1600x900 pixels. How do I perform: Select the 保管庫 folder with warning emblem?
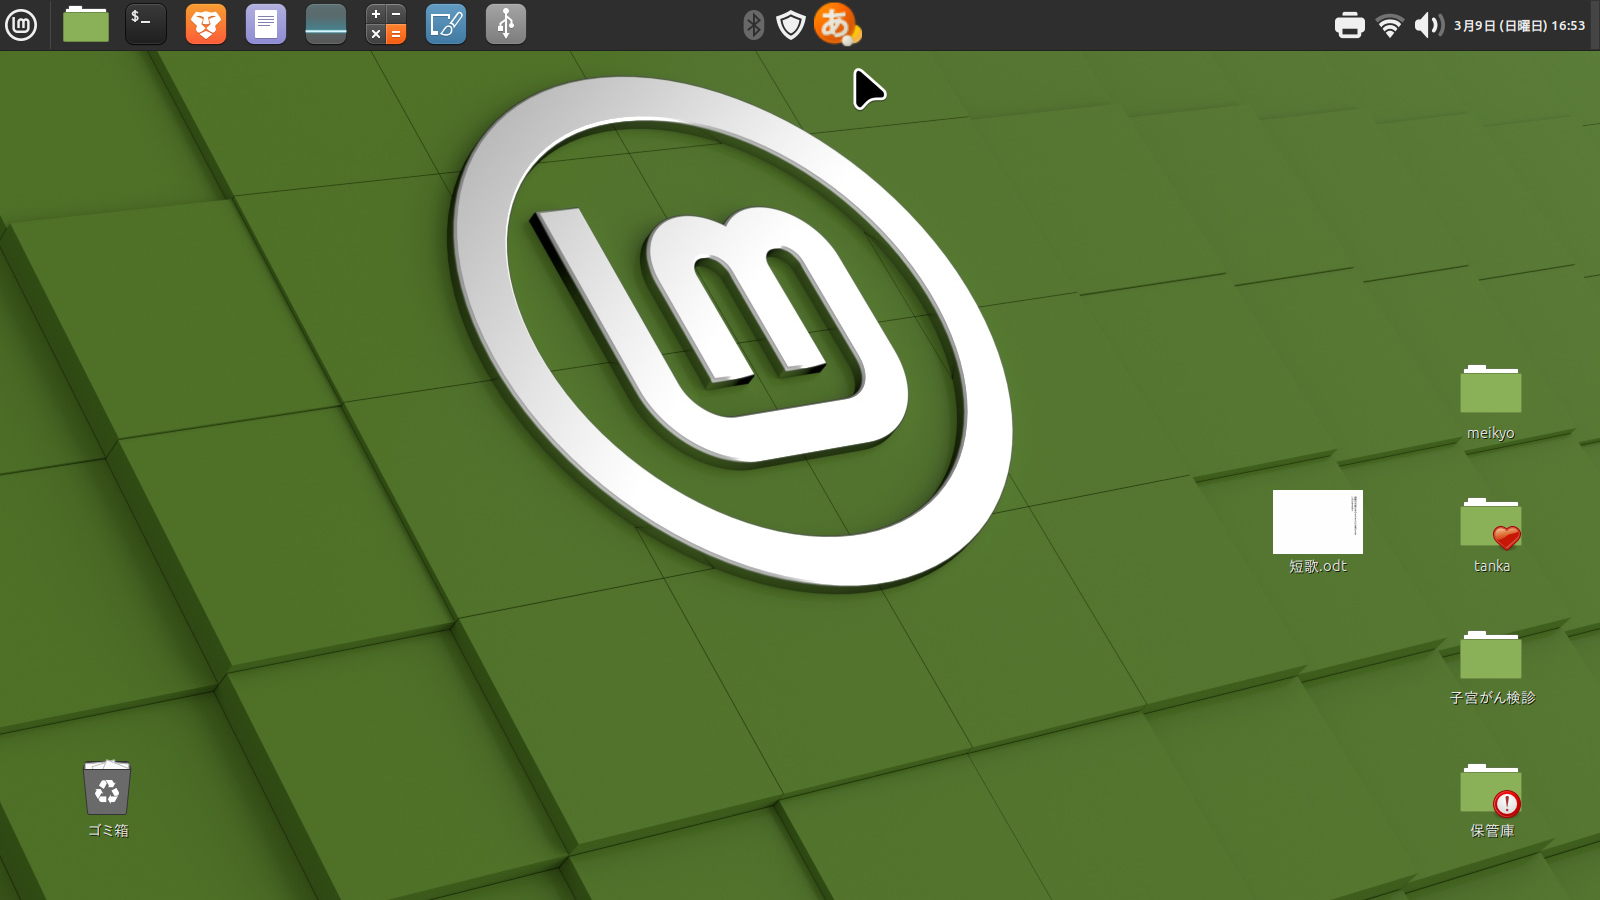point(1491,801)
